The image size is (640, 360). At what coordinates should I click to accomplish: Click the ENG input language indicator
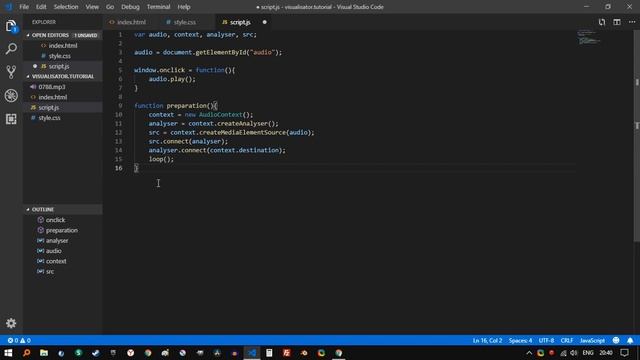588,353
